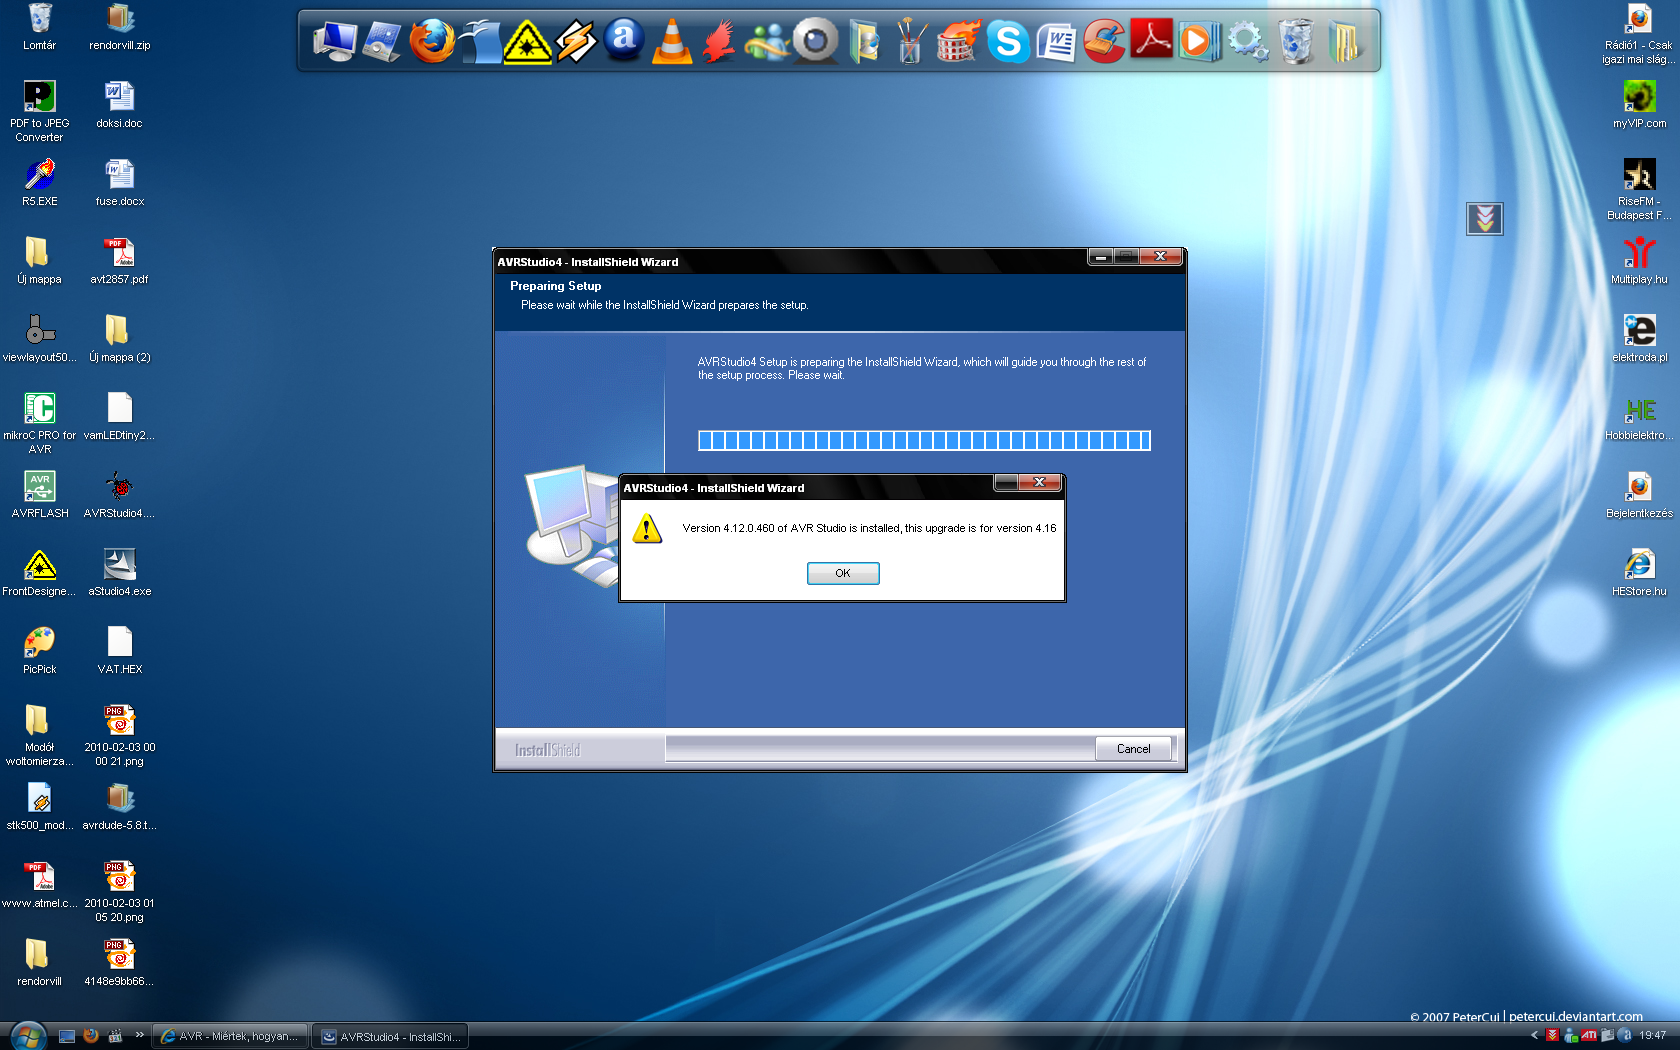Select the fuse.docx desktop document

pos(120,183)
